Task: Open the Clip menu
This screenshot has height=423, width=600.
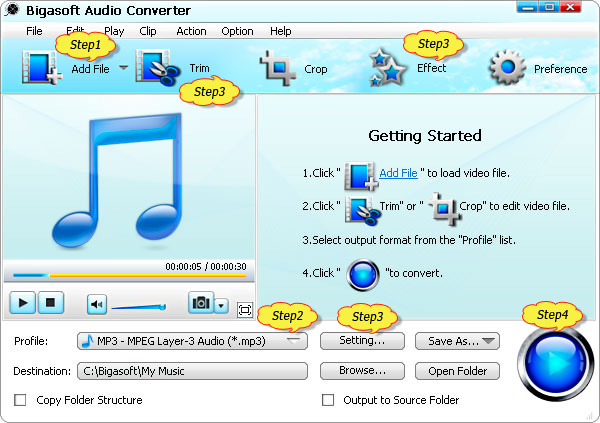Action: pyautogui.click(x=148, y=31)
